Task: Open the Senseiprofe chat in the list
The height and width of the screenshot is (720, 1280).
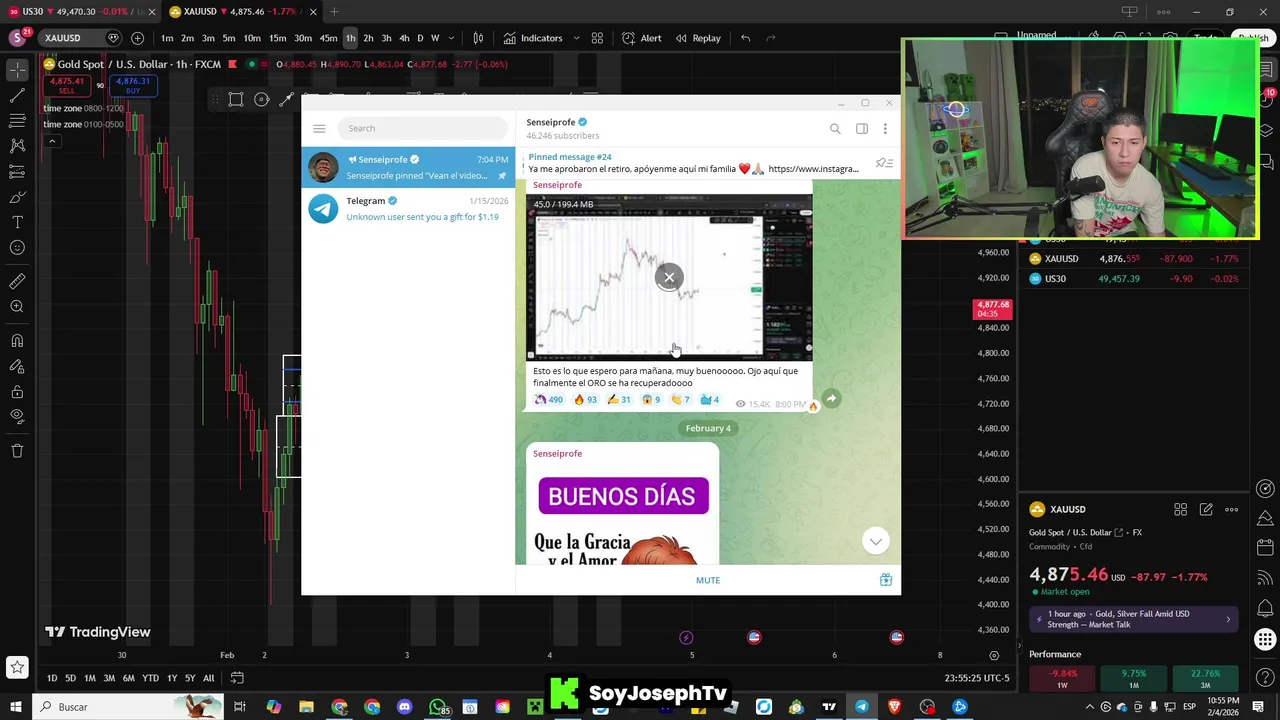Action: (x=408, y=167)
